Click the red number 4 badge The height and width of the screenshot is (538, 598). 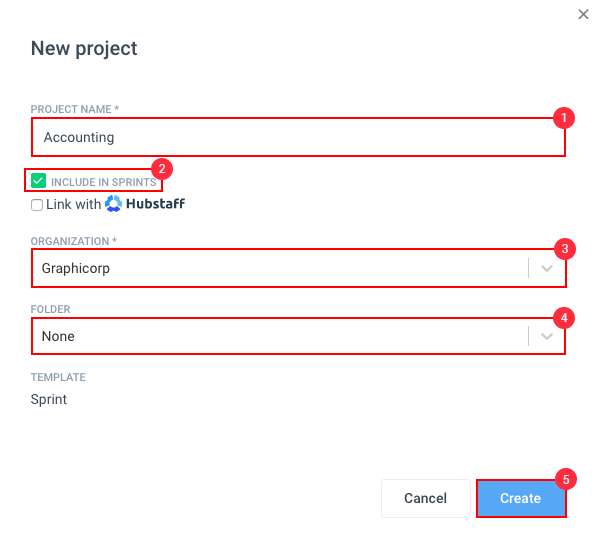[564, 318]
